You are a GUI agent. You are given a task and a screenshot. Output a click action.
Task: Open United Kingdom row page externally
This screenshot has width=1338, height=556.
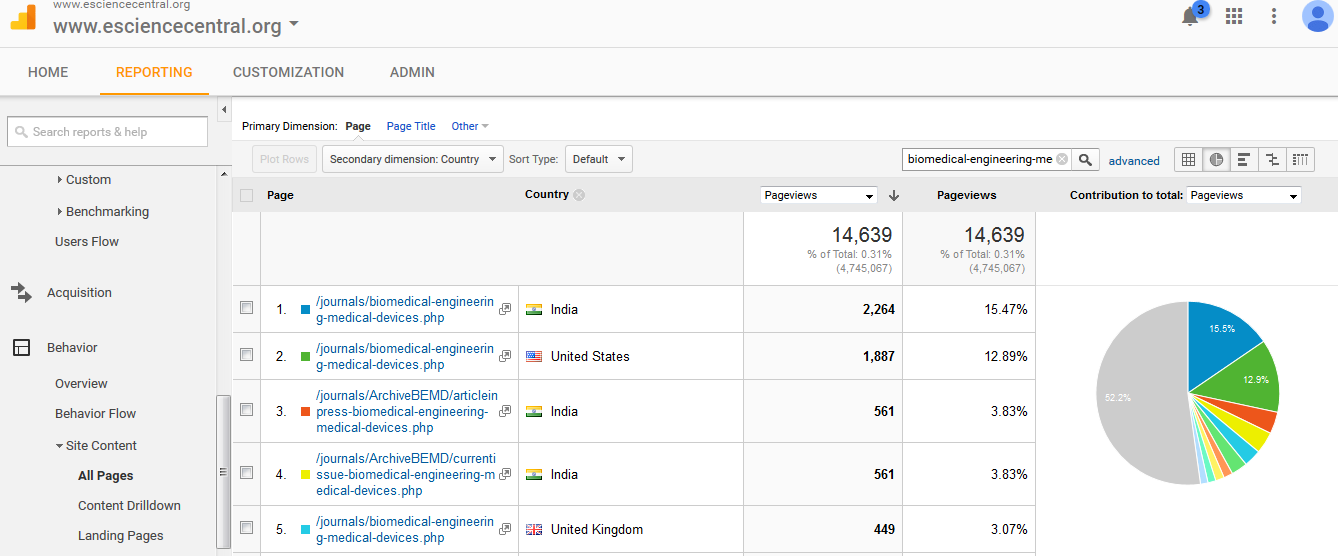tap(505, 529)
